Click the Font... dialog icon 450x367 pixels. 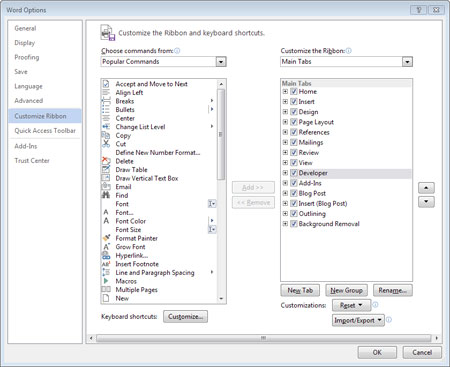106,212
